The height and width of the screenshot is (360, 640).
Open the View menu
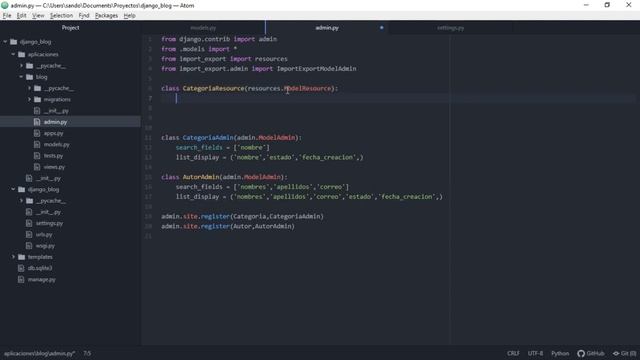coord(38,16)
